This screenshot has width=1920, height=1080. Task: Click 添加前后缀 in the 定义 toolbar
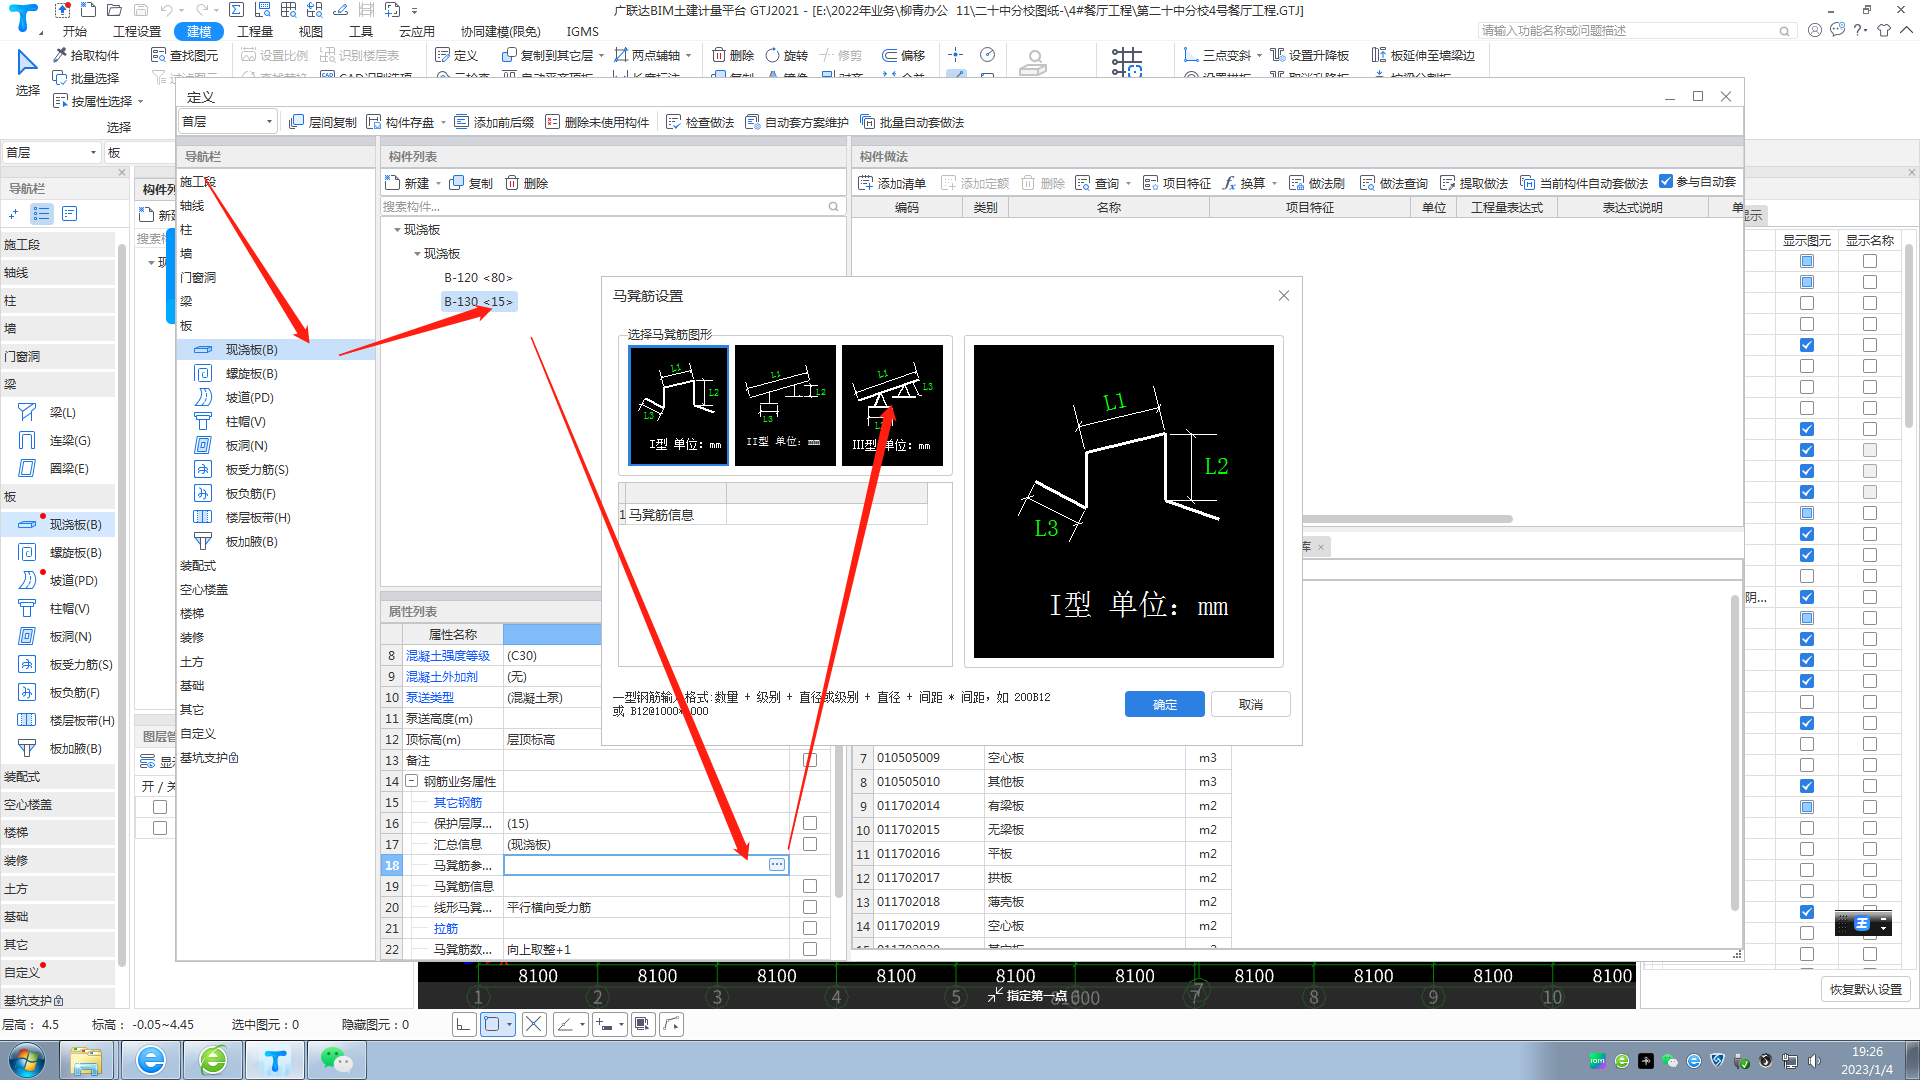tap(494, 122)
